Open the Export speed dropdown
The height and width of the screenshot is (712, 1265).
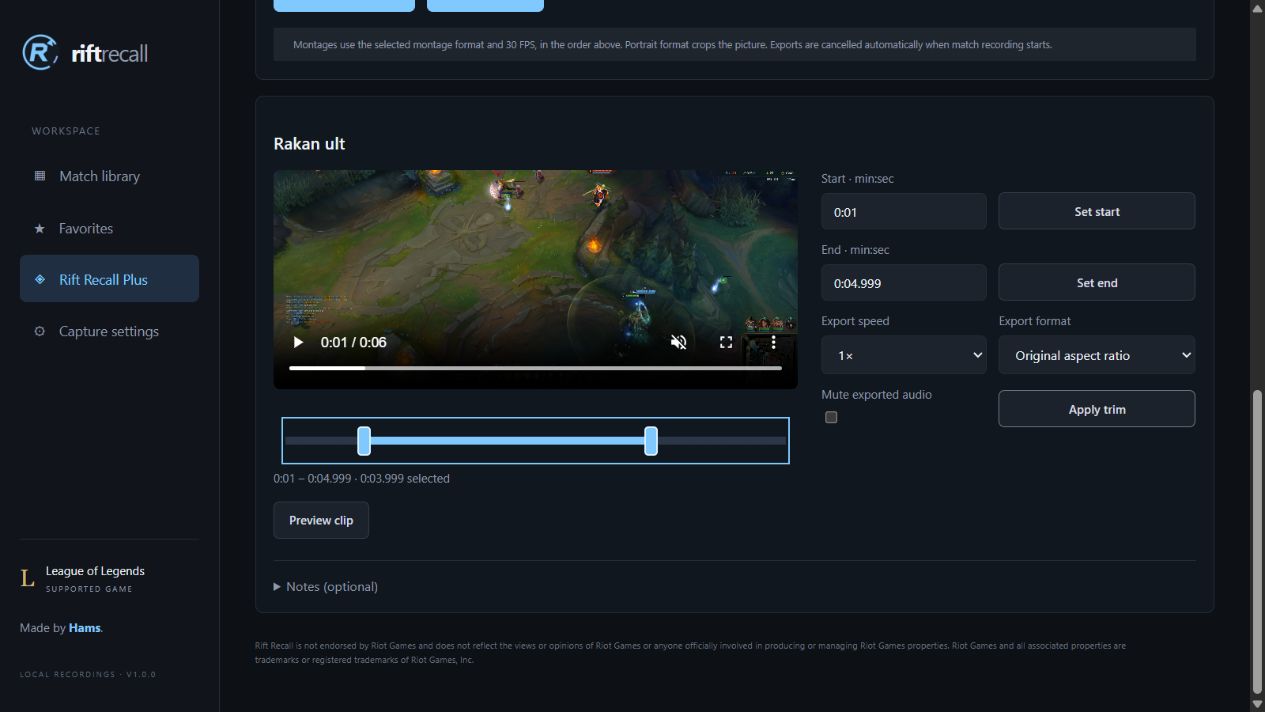pos(904,355)
